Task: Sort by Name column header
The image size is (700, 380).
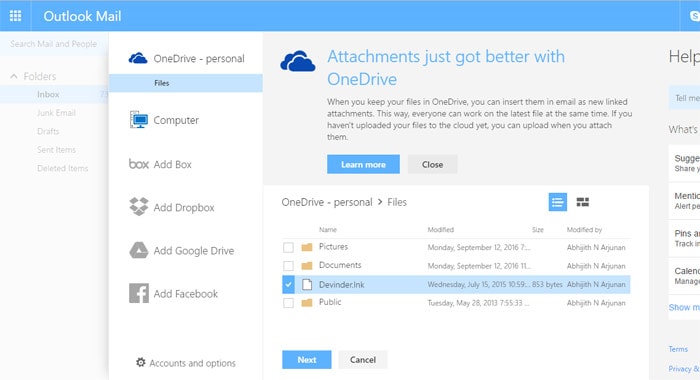Action: click(328, 230)
